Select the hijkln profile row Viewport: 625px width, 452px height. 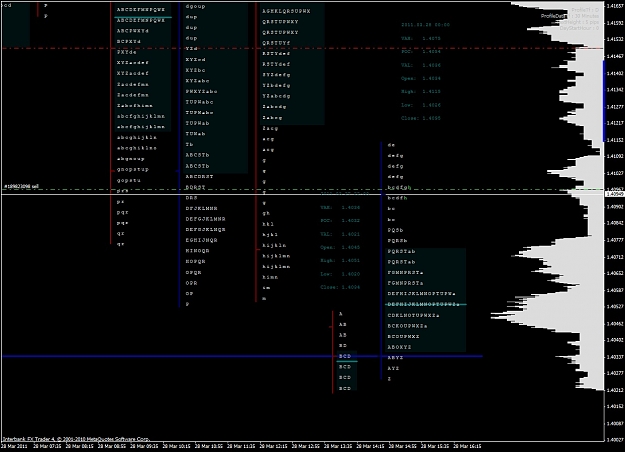coord(274,246)
